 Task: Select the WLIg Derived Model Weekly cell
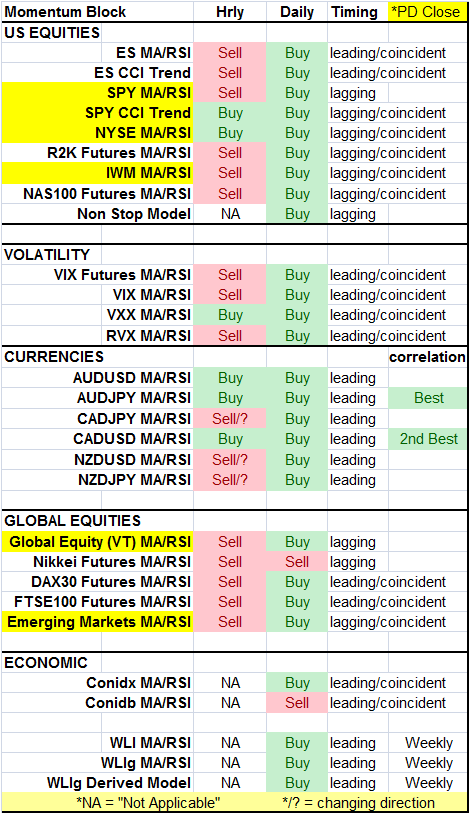428,783
